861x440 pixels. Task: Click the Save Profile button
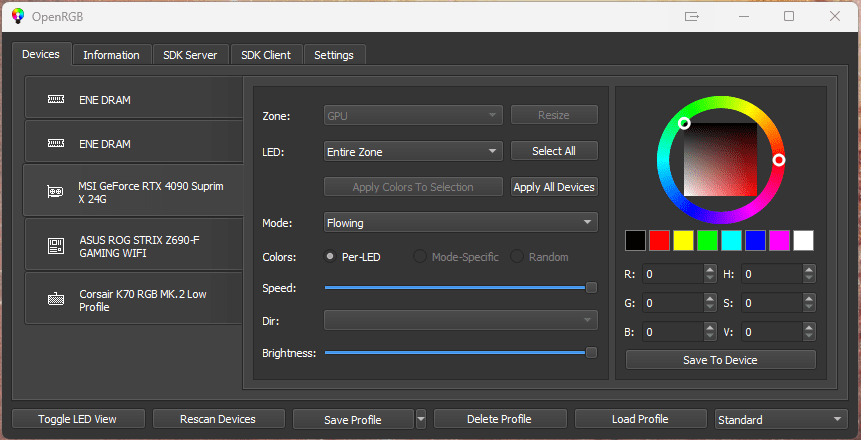click(353, 419)
